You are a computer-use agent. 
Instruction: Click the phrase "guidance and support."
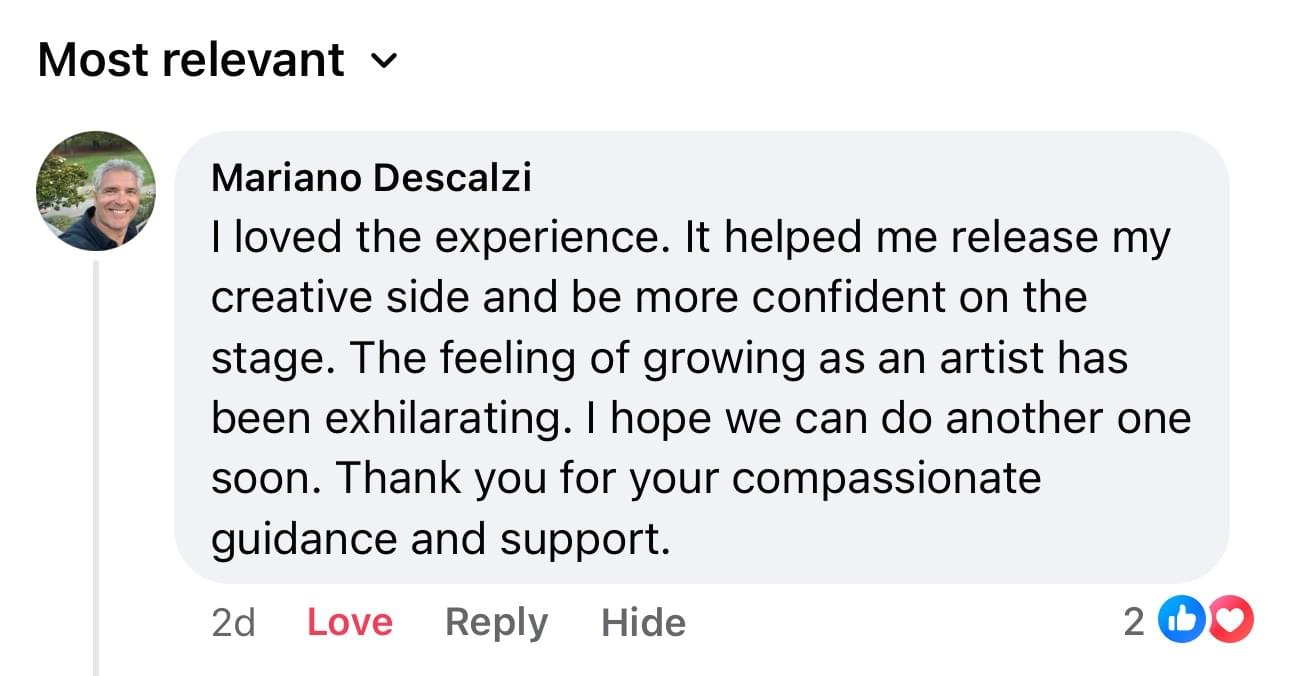439,539
